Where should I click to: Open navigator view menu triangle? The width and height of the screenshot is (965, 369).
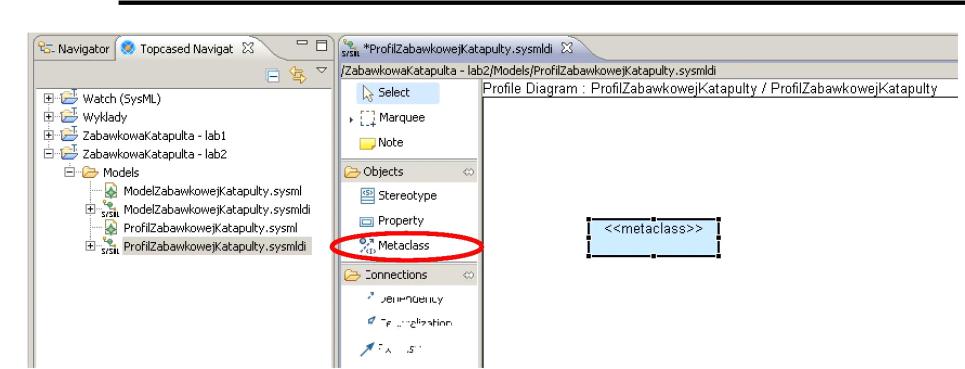(321, 71)
